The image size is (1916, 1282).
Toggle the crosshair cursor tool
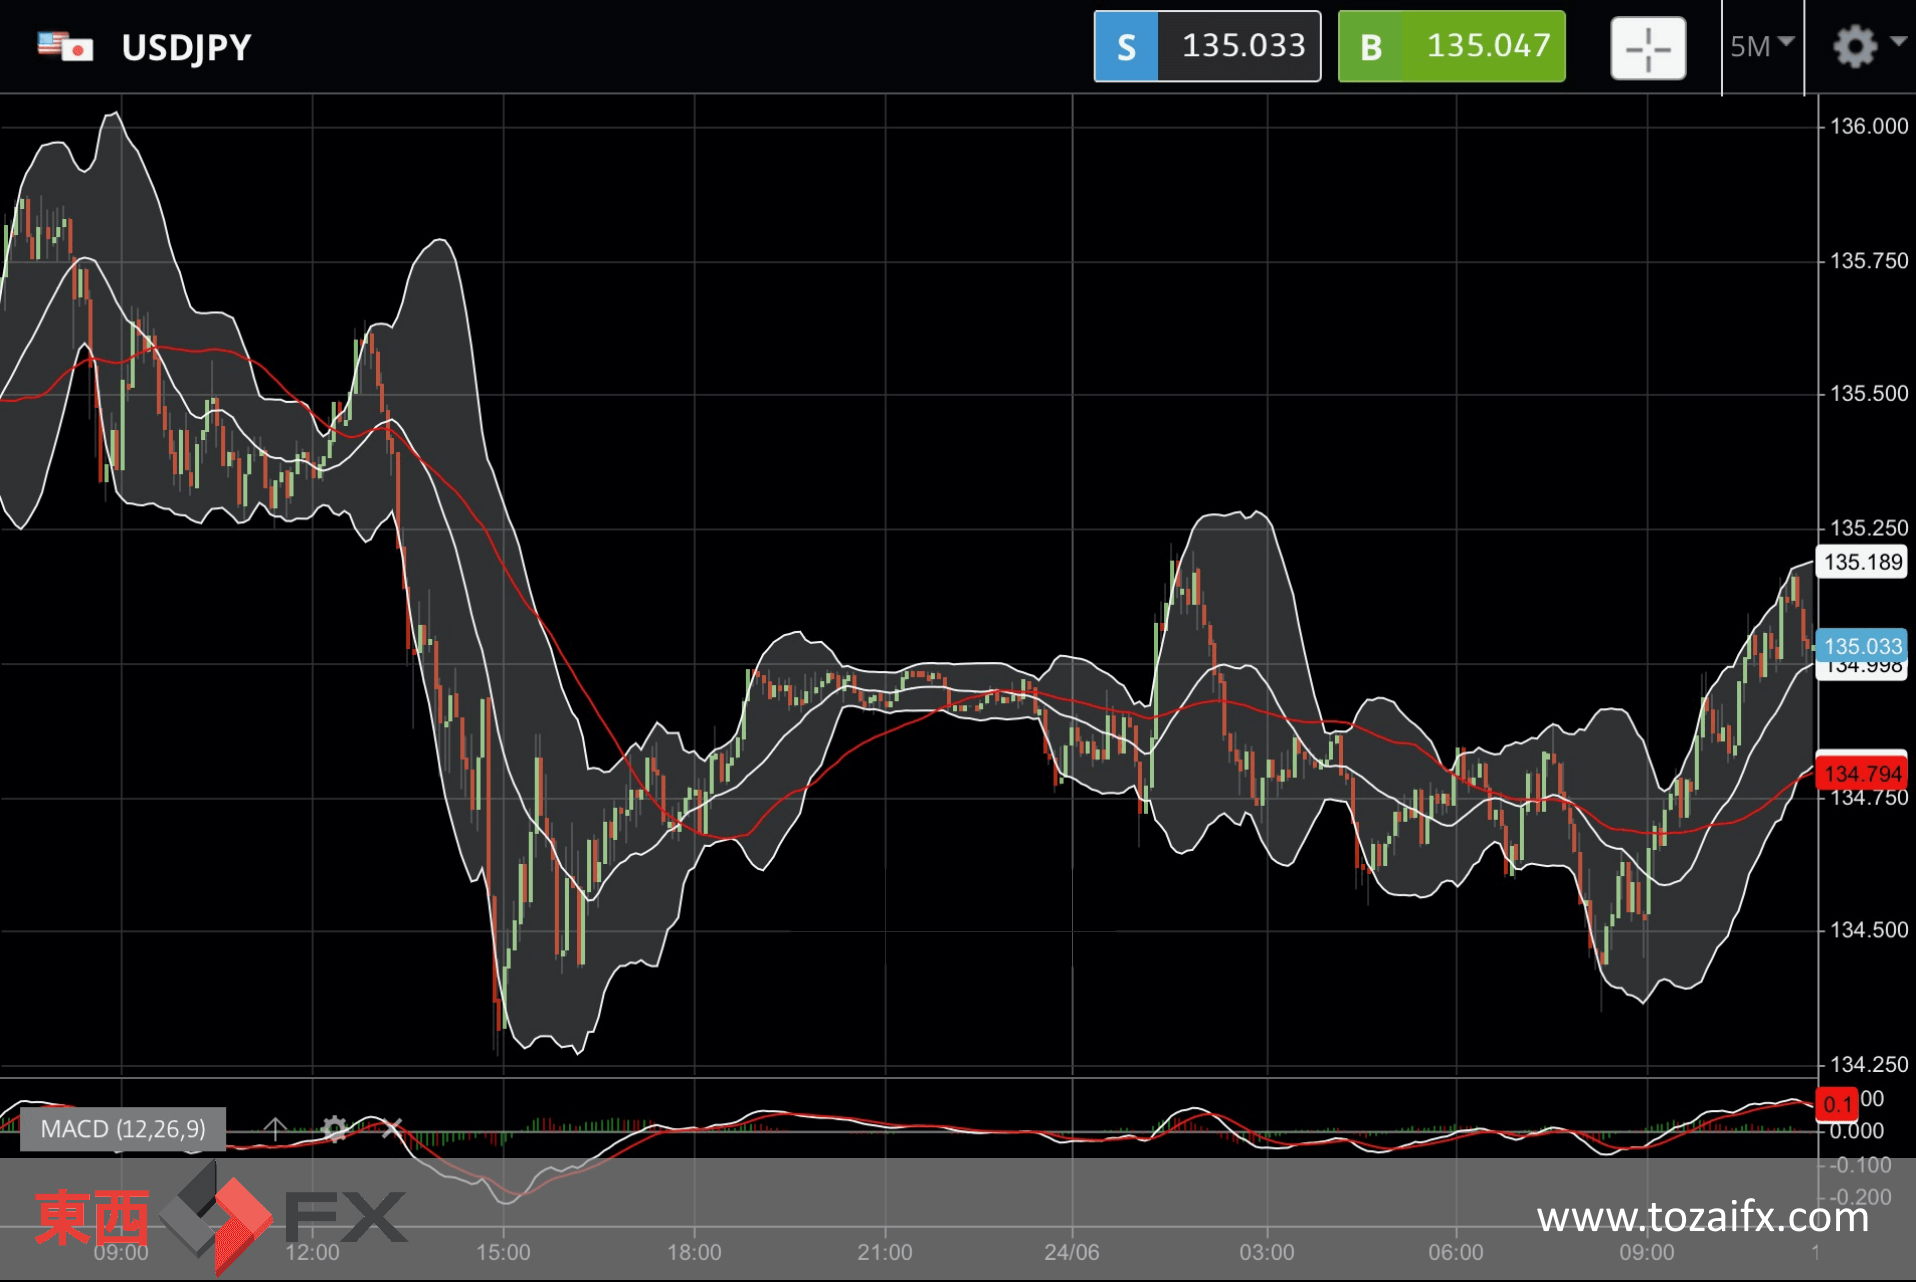click(1648, 47)
